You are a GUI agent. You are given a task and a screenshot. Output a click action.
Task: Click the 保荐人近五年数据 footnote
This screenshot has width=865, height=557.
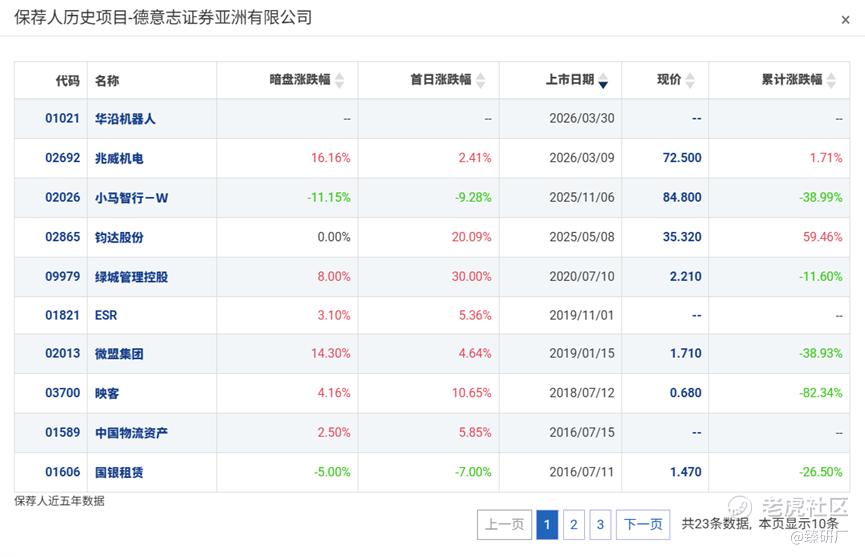click(x=59, y=501)
